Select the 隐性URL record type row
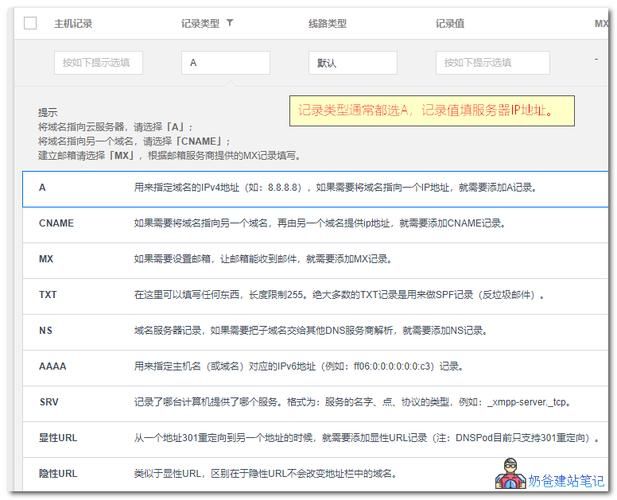Viewport: 617px width, 500px height. pyautogui.click(x=315, y=474)
